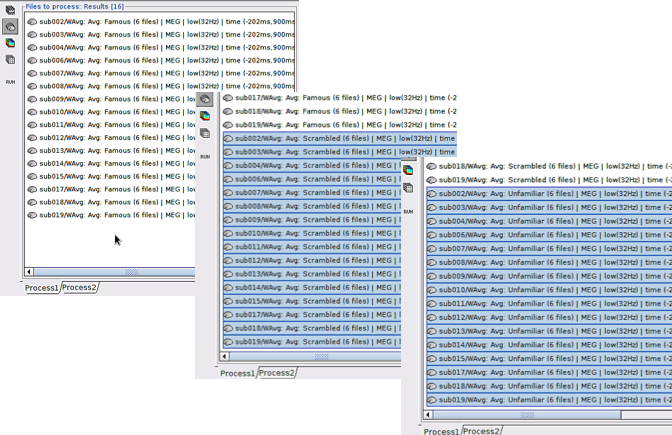Viewport: 672px width, 435px height.
Task: Click the time-frequency colored icon in the right panel
Action: click(x=408, y=170)
